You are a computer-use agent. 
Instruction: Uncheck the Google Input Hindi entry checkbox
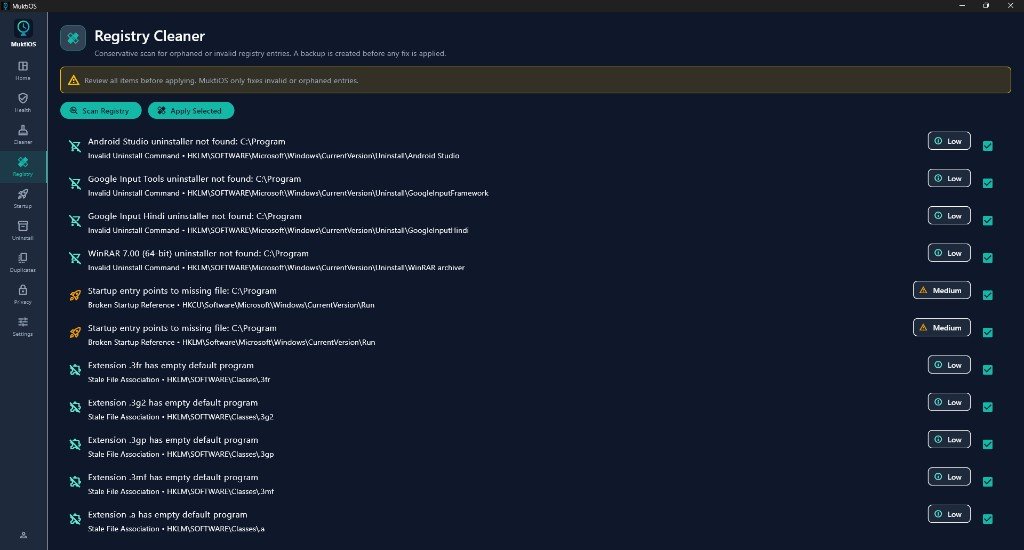(987, 221)
